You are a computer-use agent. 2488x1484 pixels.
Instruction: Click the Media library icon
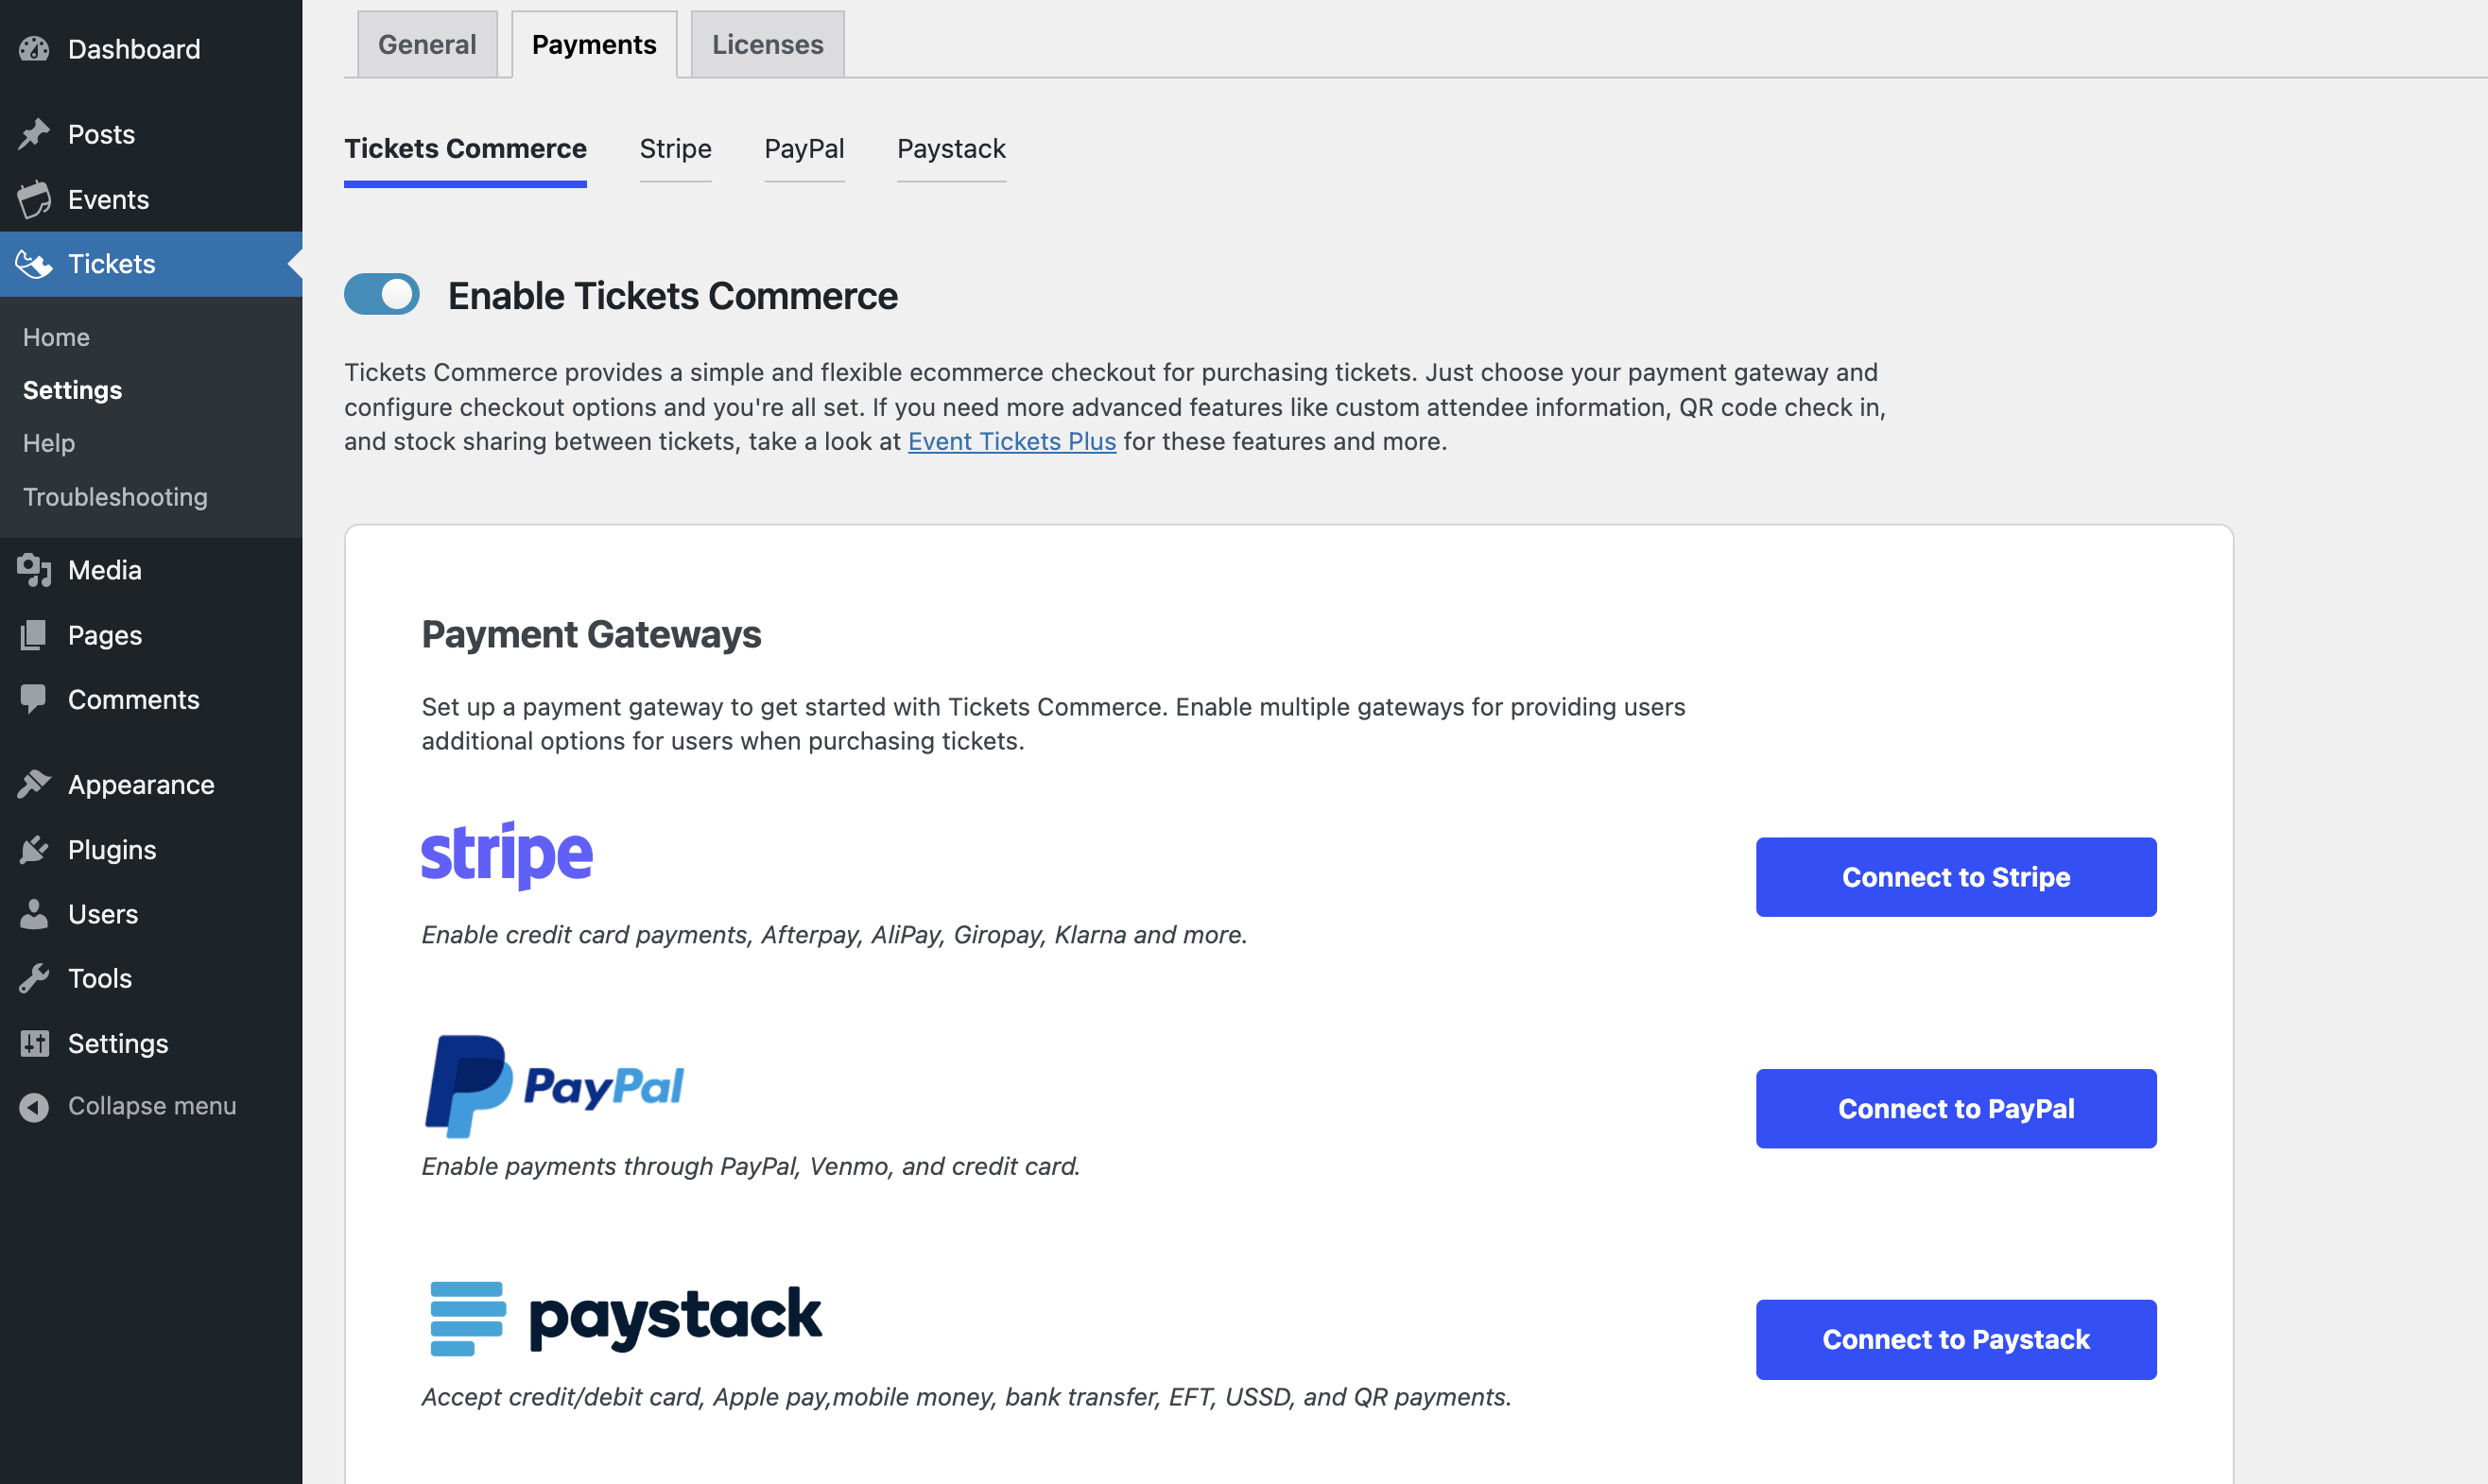click(34, 570)
